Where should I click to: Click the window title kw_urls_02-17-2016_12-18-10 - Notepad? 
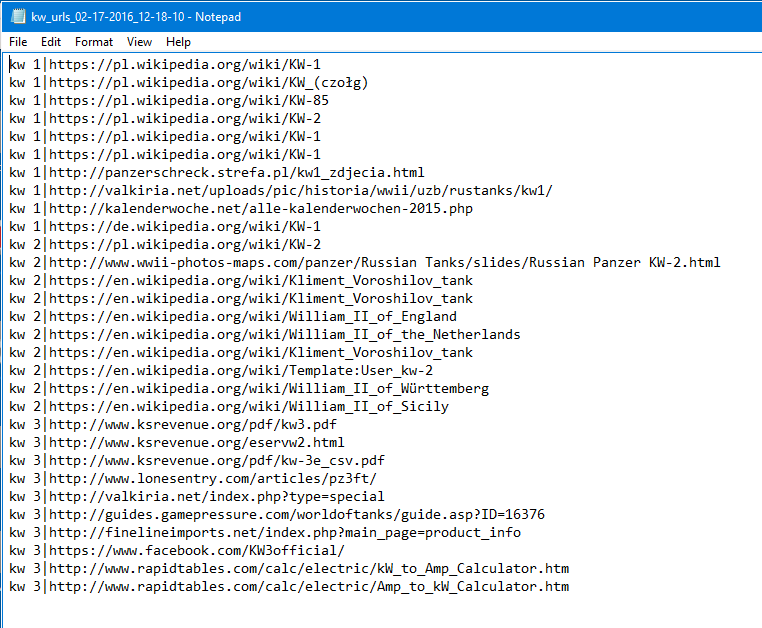point(136,17)
